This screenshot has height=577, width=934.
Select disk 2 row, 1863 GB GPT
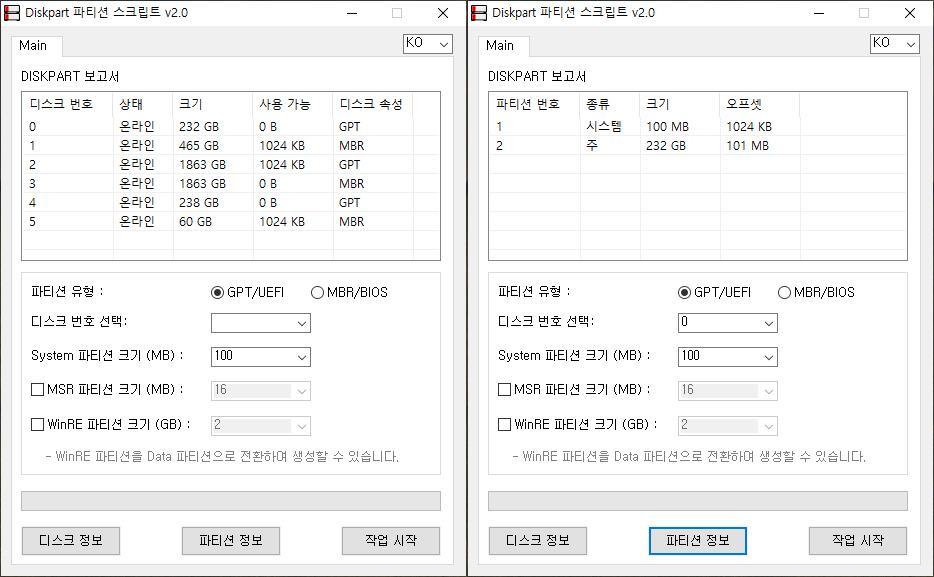coord(231,165)
